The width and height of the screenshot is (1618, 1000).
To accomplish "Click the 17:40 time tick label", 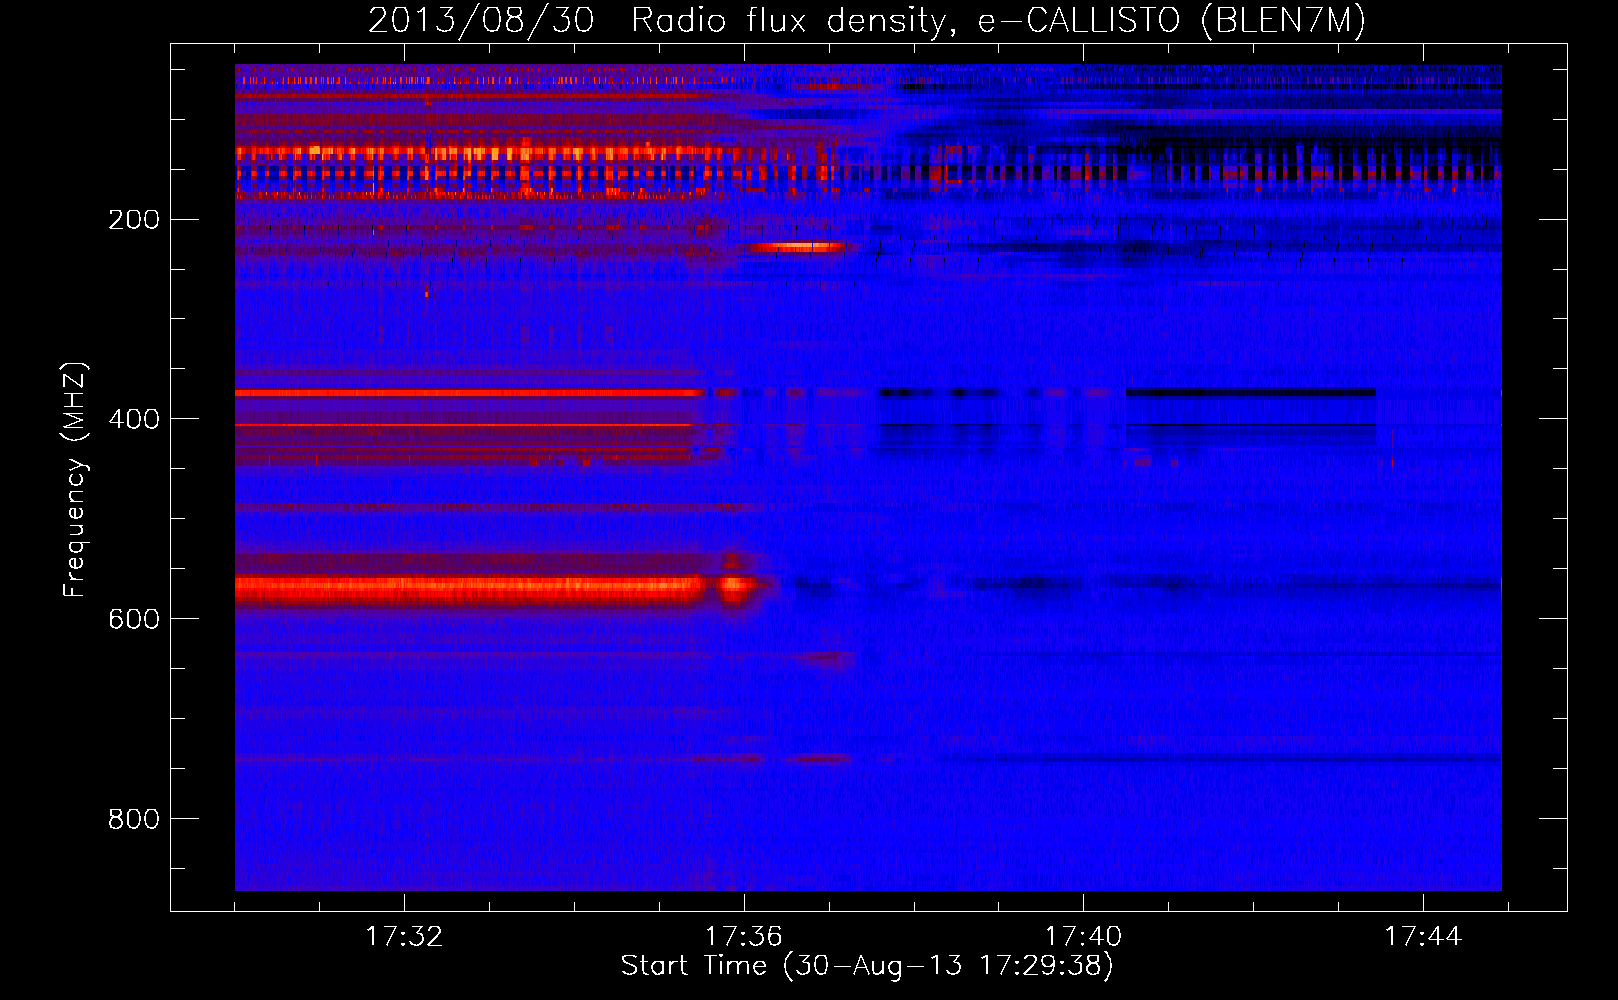I will [1083, 937].
